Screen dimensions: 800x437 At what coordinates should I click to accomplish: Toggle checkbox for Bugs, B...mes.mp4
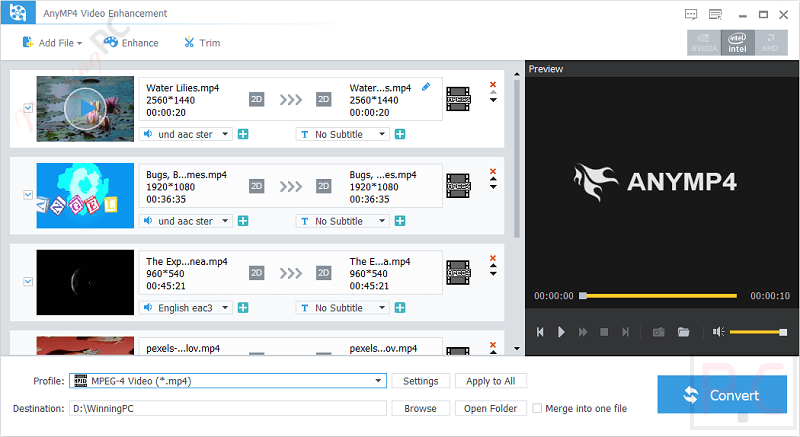pyautogui.click(x=28, y=195)
